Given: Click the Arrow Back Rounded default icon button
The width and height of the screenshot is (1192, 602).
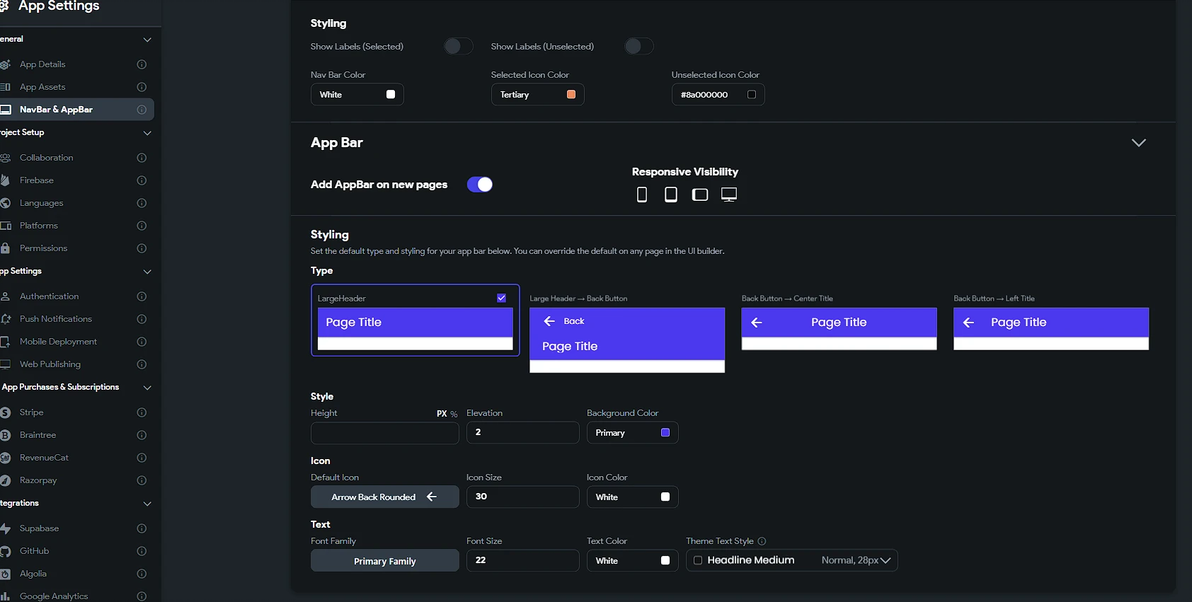Looking at the screenshot, I should pyautogui.click(x=385, y=497).
